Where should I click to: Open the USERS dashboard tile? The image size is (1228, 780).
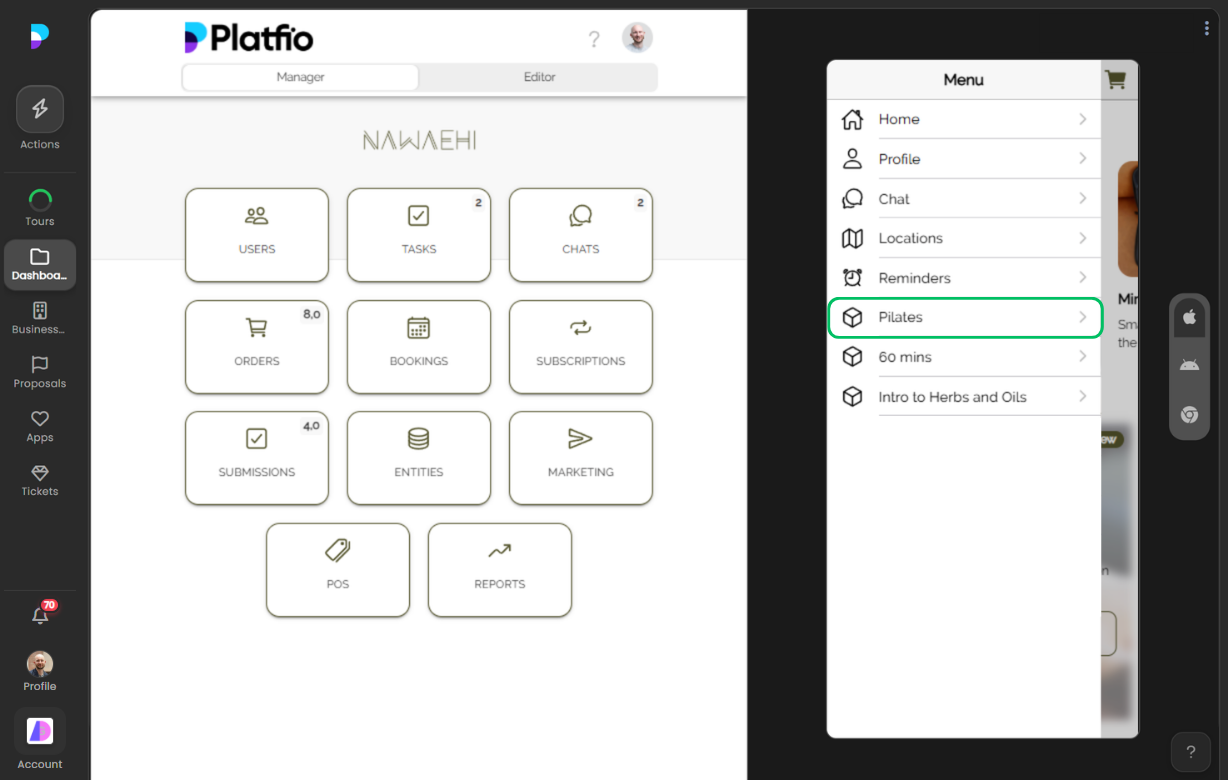pos(256,235)
